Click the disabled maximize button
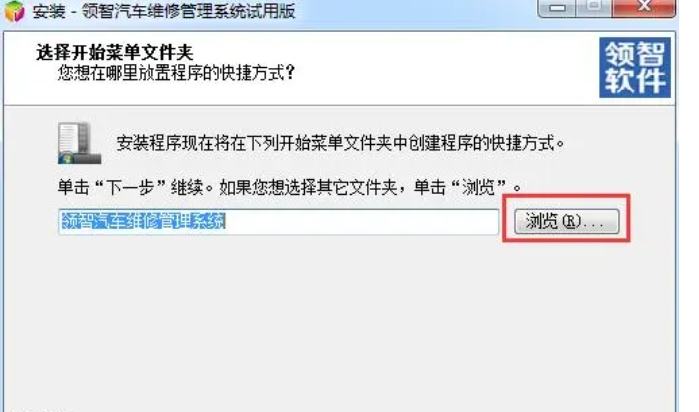The height and width of the screenshot is (412, 699). pos(594,8)
